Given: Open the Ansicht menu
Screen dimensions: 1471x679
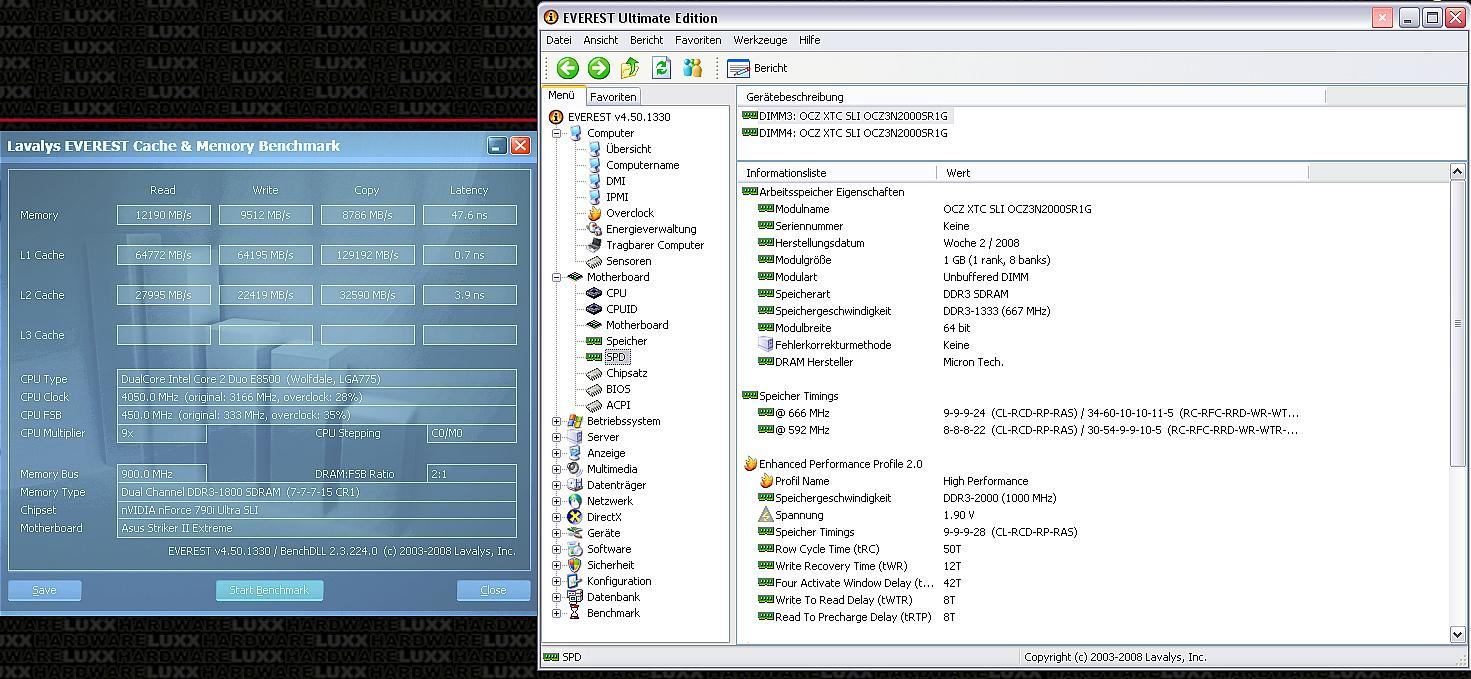Looking at the screenshot, I should pos(601,40).
